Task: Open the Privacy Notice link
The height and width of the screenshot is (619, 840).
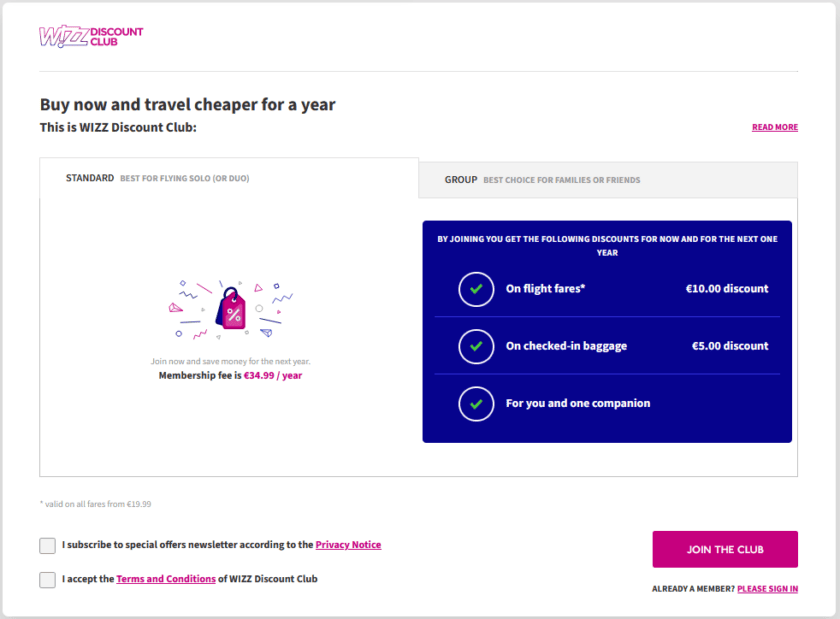Action: (x=348, y=545)
